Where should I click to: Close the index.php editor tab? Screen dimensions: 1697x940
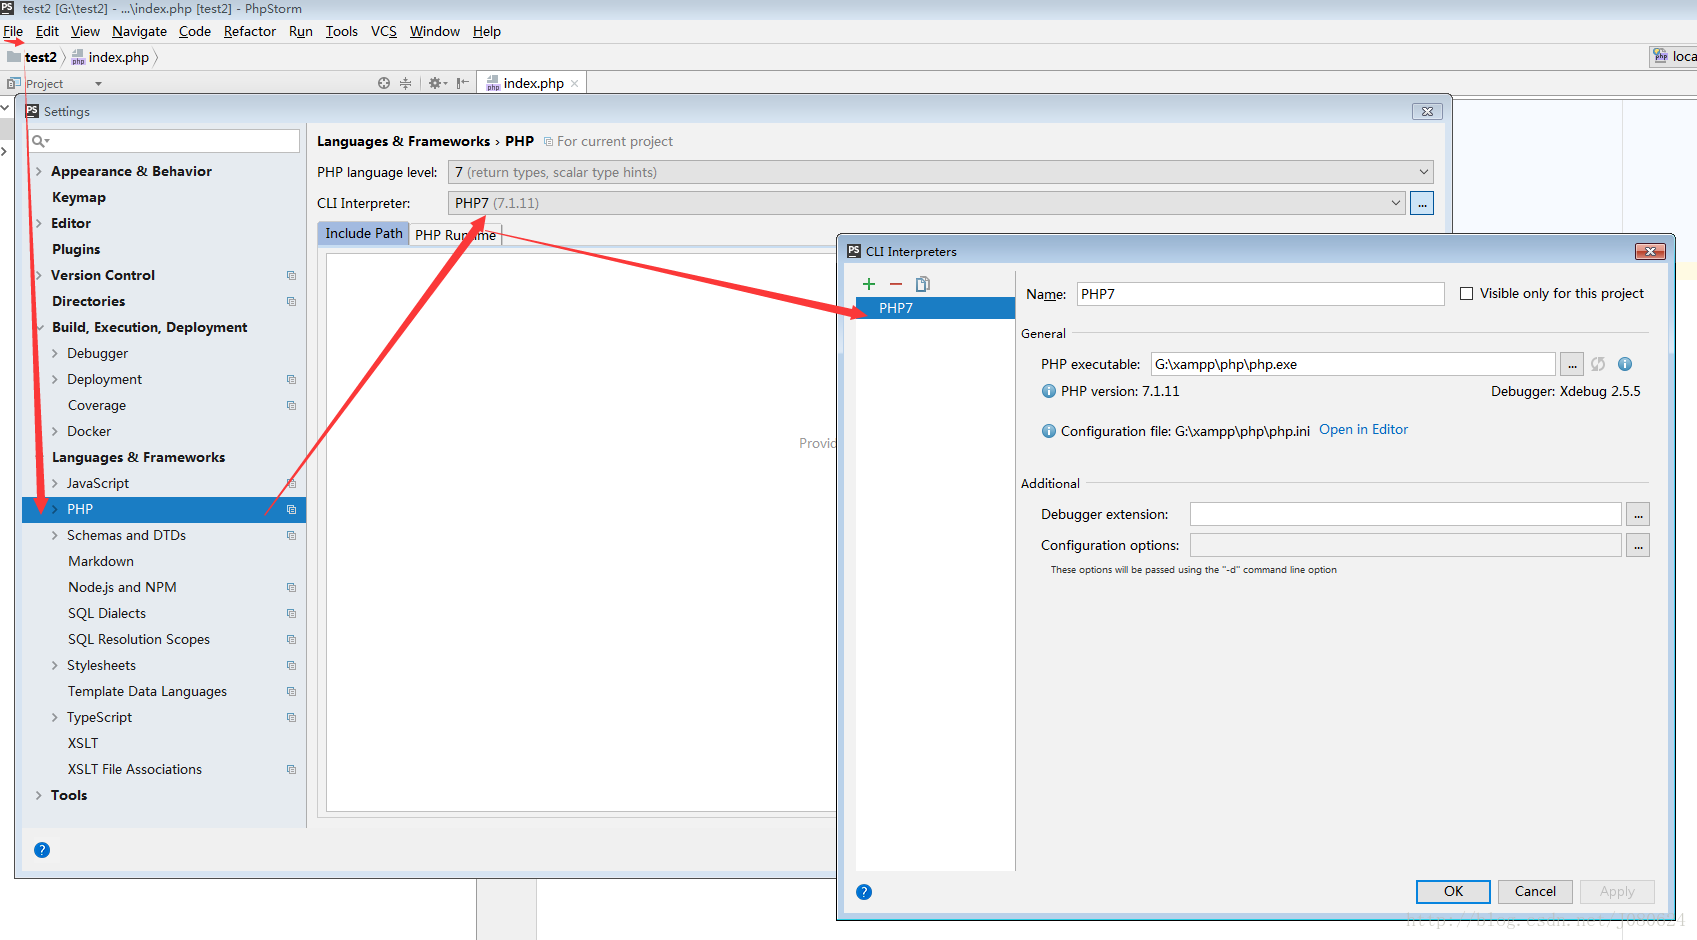(x=574, y=84)
